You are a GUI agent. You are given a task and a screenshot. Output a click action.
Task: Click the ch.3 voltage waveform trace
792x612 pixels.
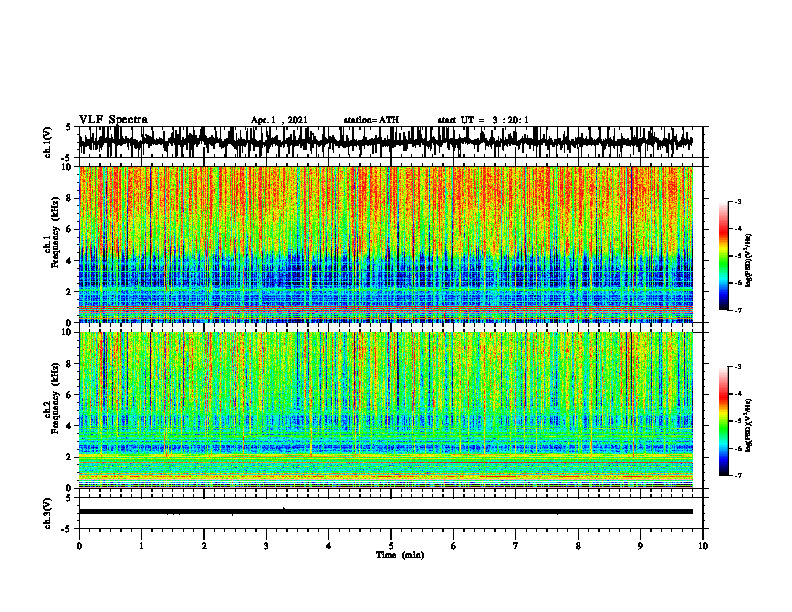coord(385,512)
